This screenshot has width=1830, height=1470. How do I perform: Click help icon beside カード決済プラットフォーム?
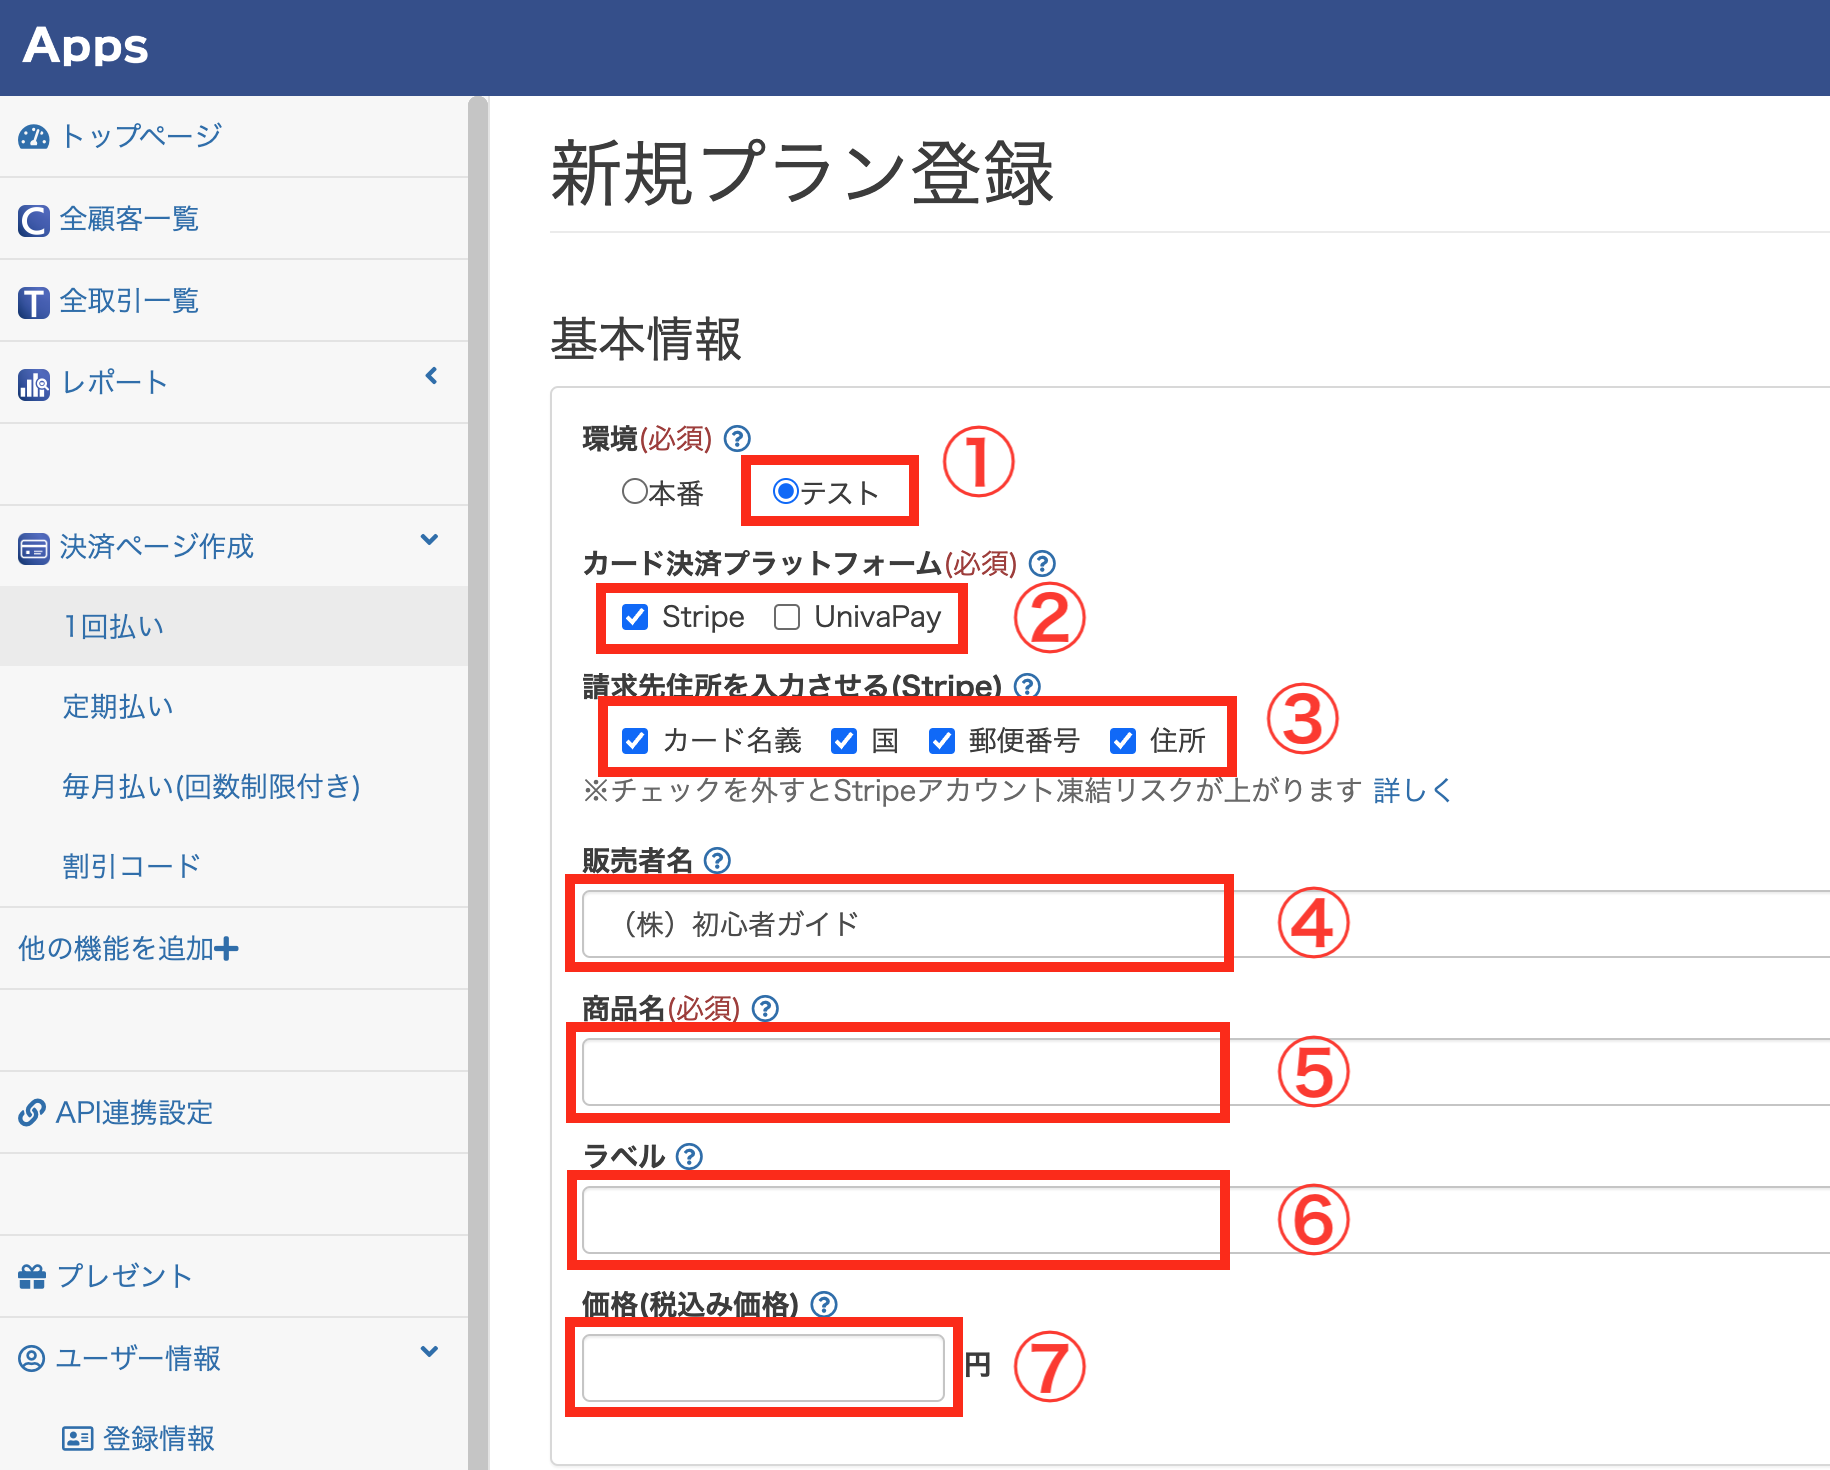1042,564
